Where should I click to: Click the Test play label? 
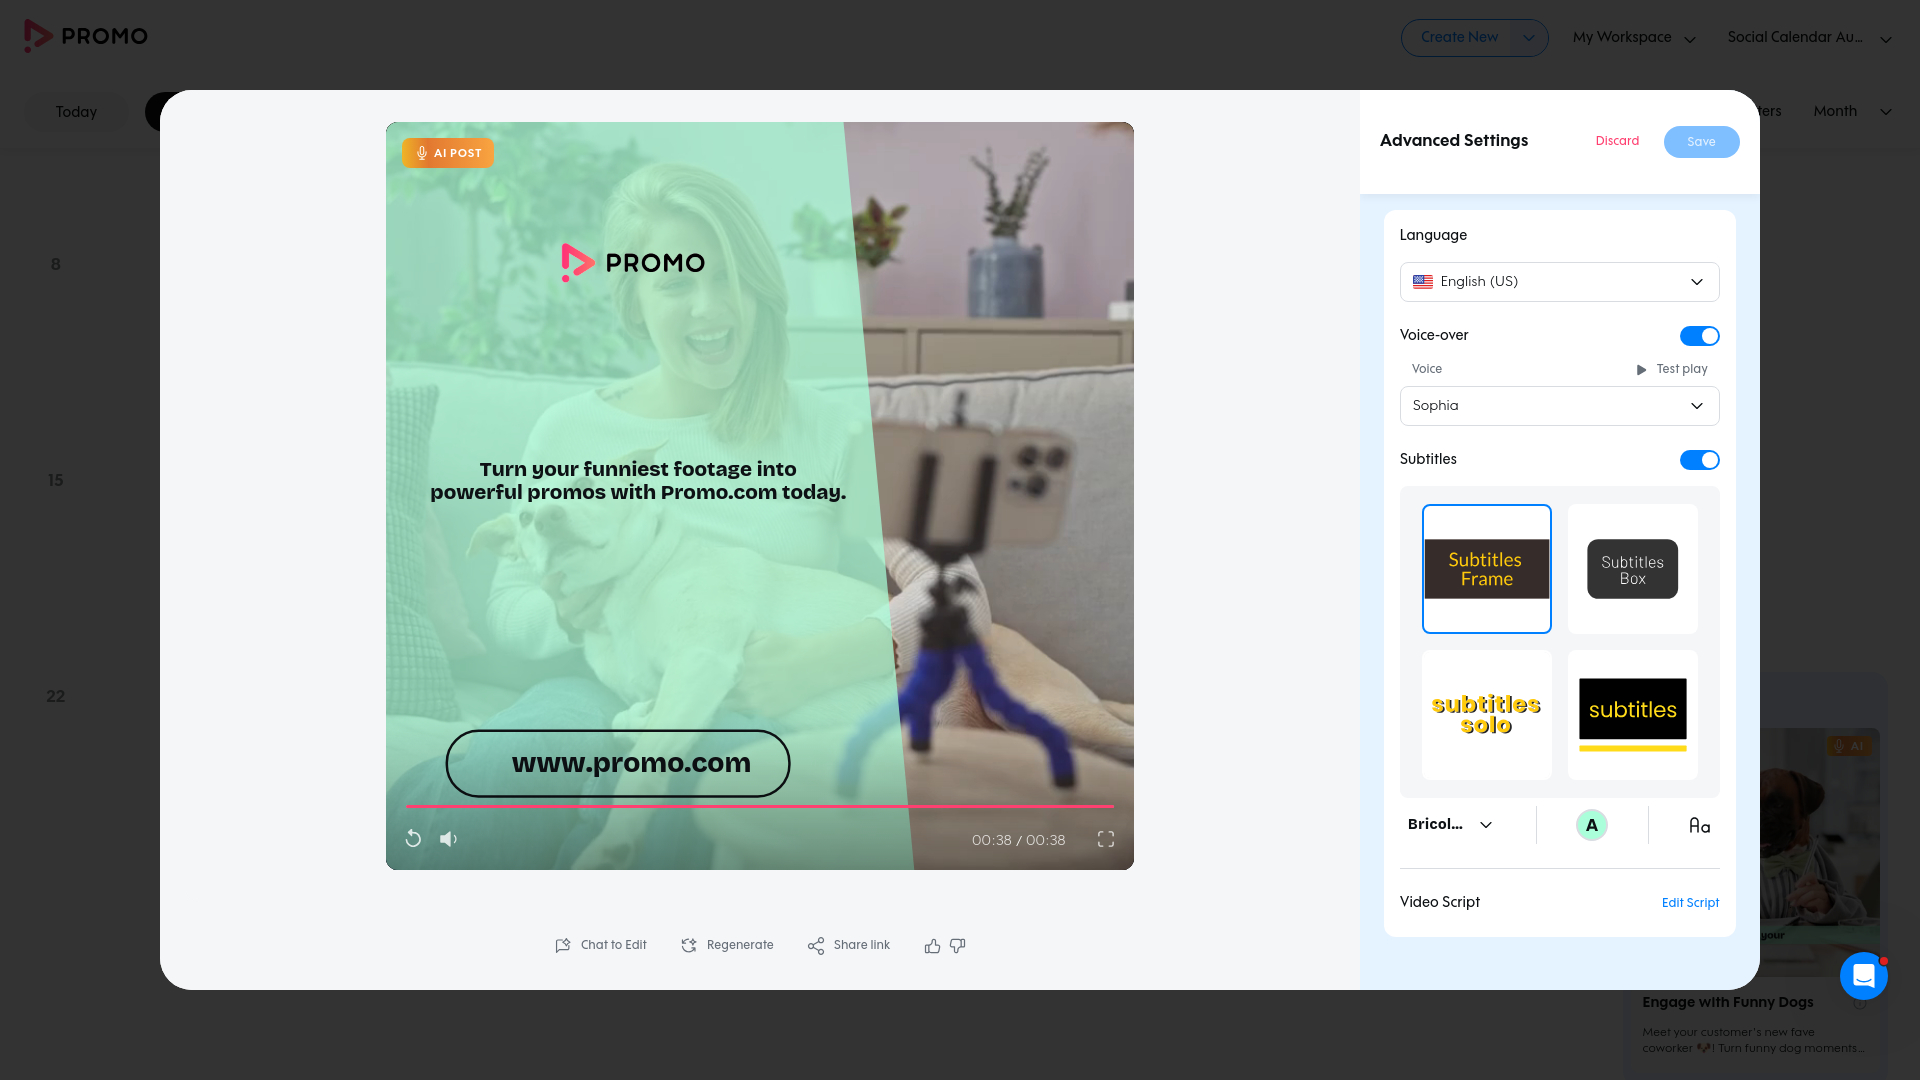coord(1682,370)
